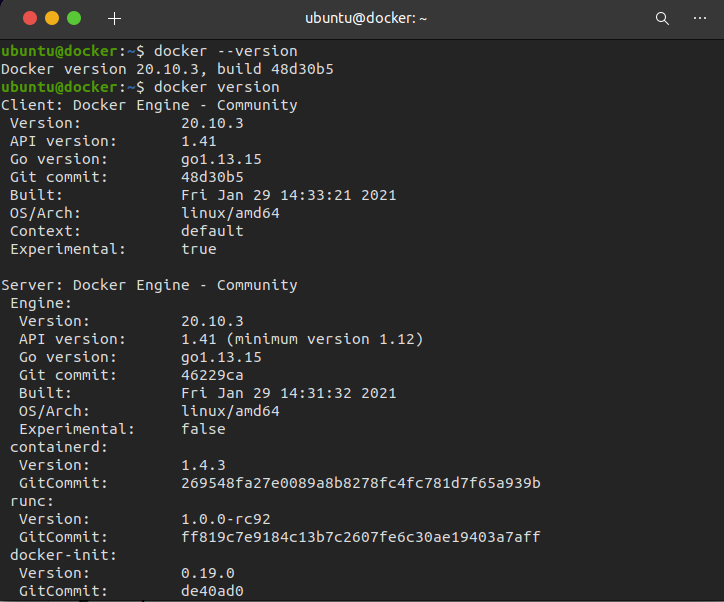
Task: Click Context value 'default'
Action: 212,231
